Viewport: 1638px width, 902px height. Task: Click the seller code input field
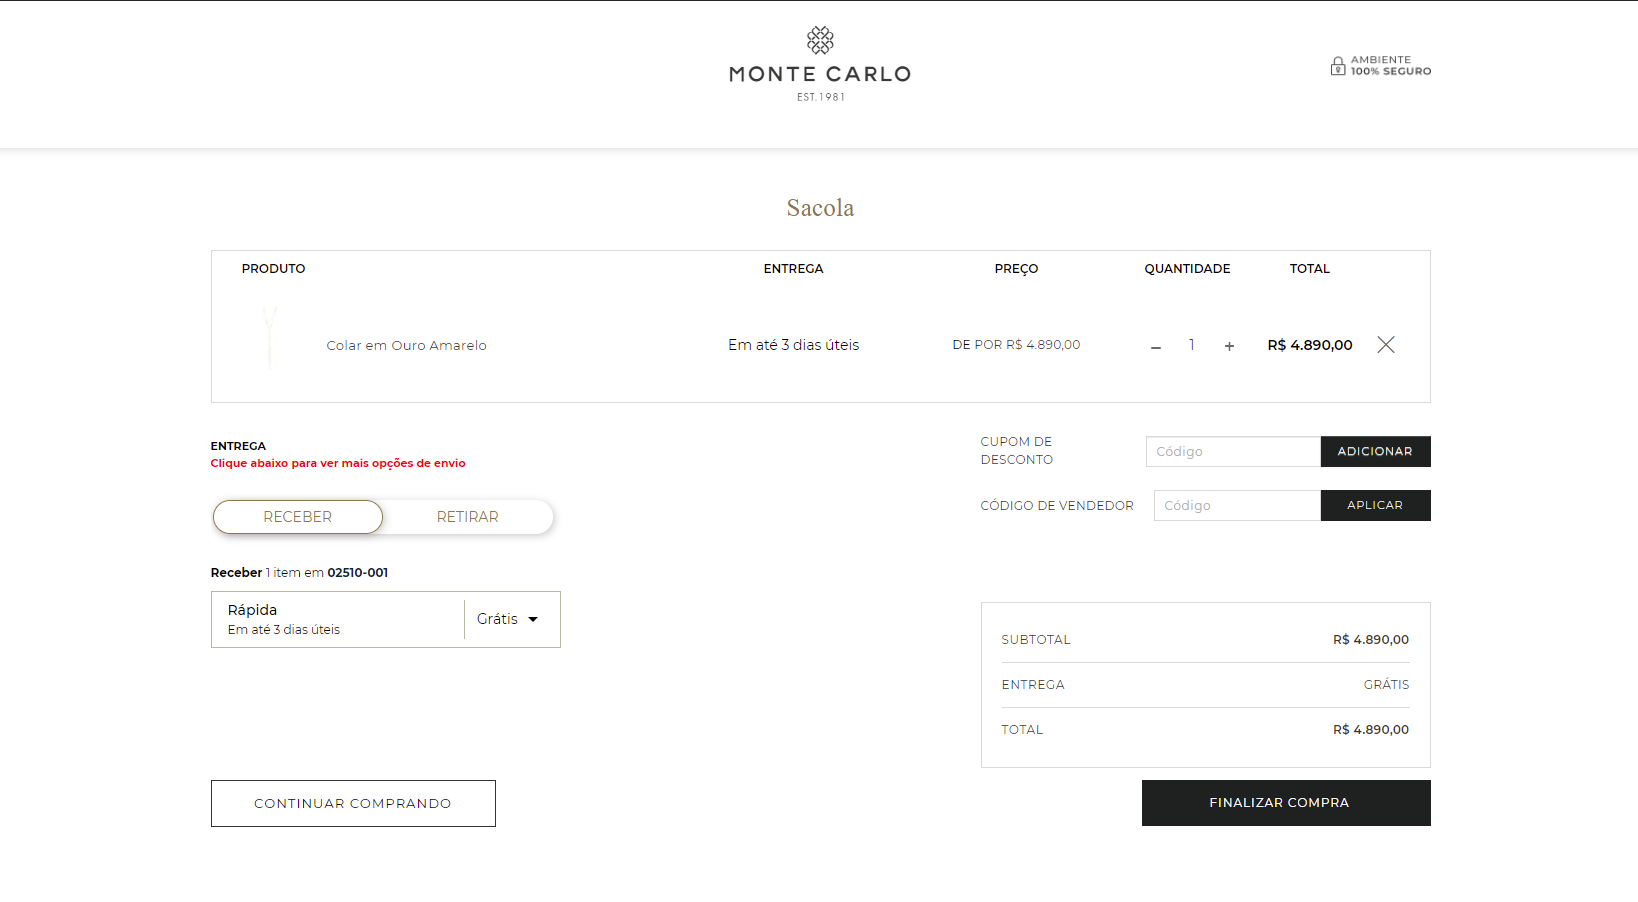[1237, 506]
